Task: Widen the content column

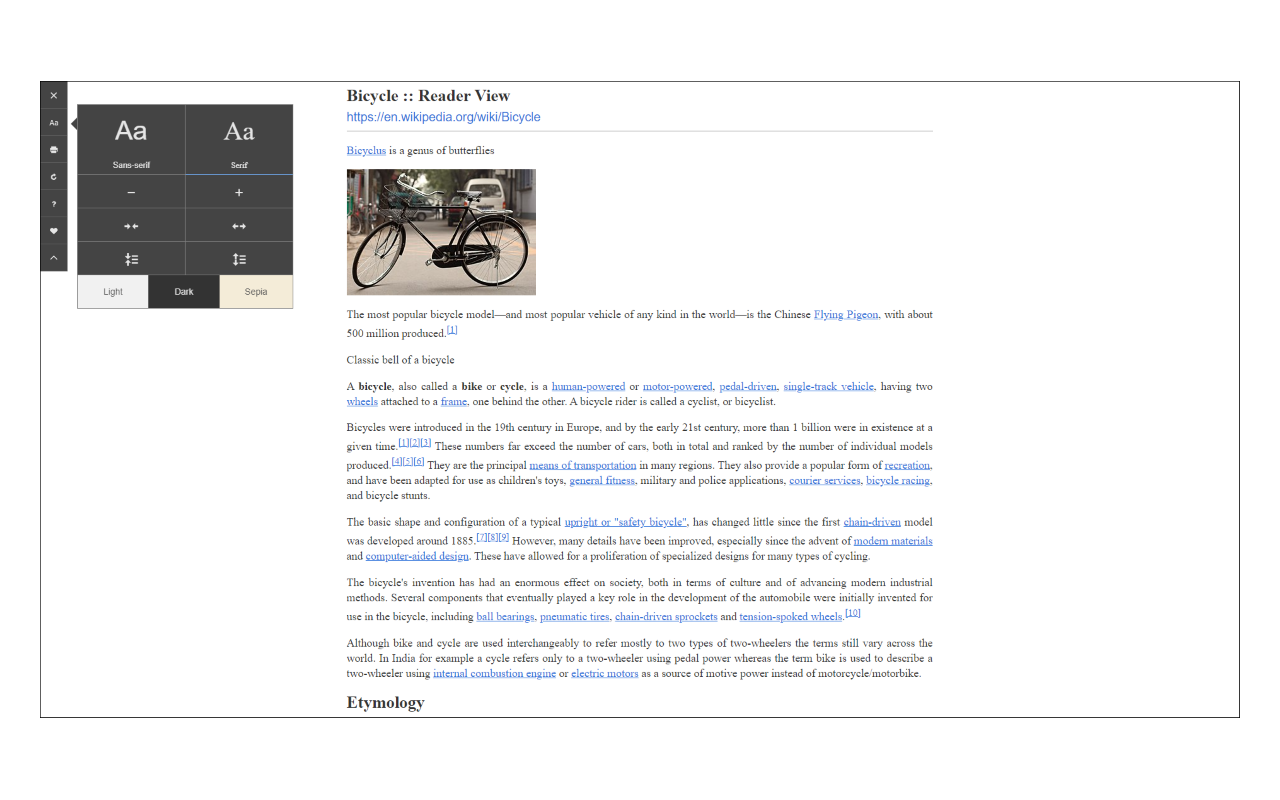Action: tap(238, 224)
